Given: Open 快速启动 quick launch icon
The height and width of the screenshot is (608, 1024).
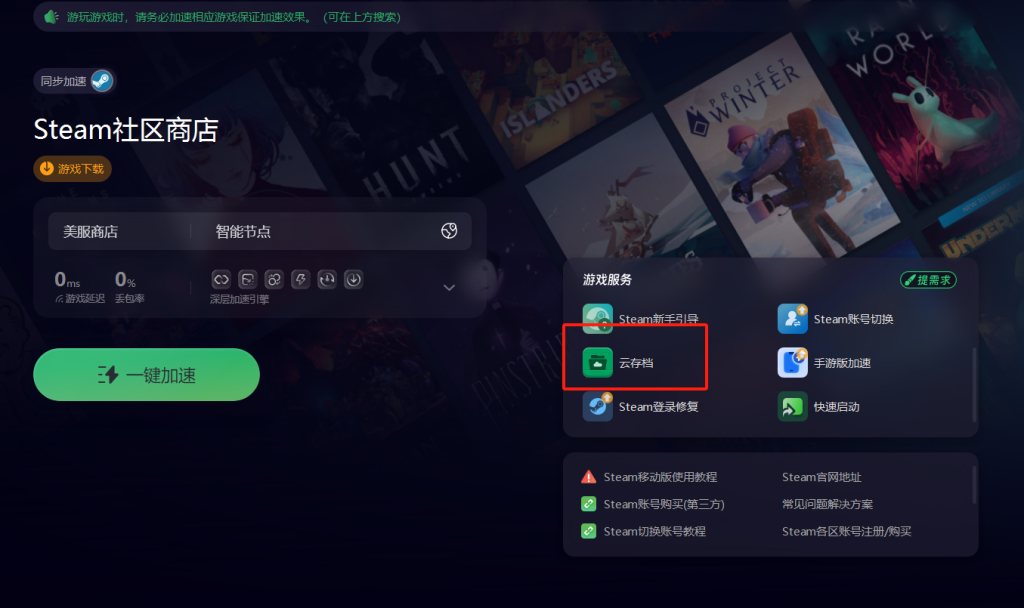Looking at the screenshot, I should pos(792,406).
